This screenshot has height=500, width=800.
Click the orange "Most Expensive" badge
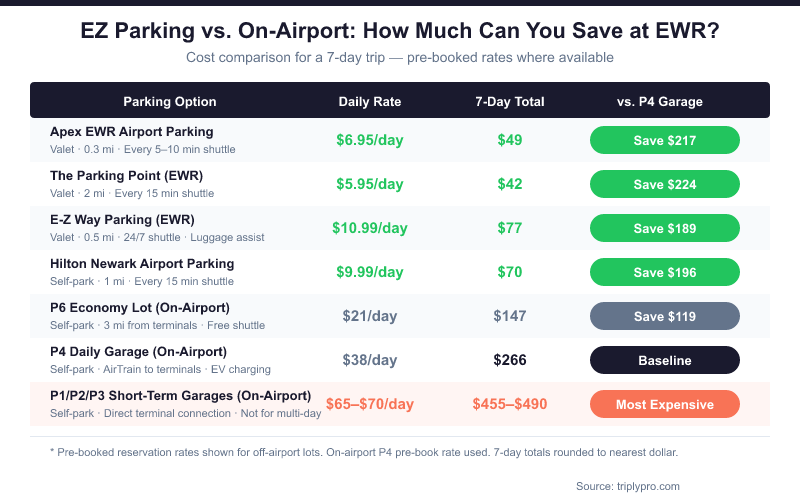pyautogui.click(x=664, y=404)
